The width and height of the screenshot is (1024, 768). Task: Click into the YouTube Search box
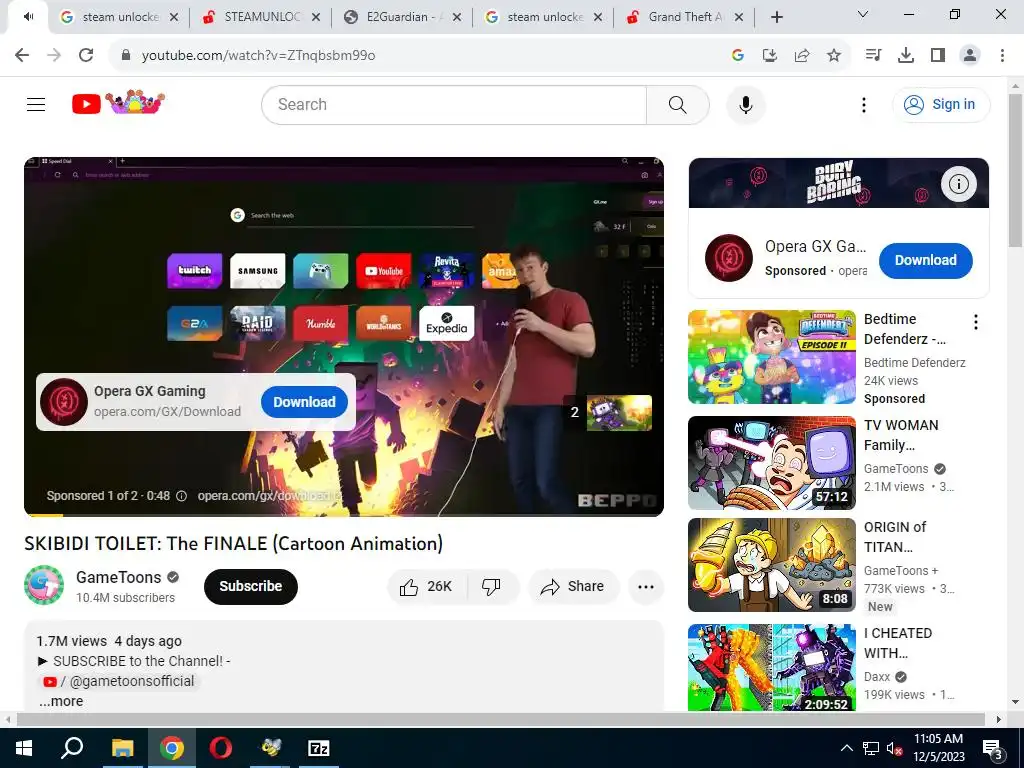454,104
